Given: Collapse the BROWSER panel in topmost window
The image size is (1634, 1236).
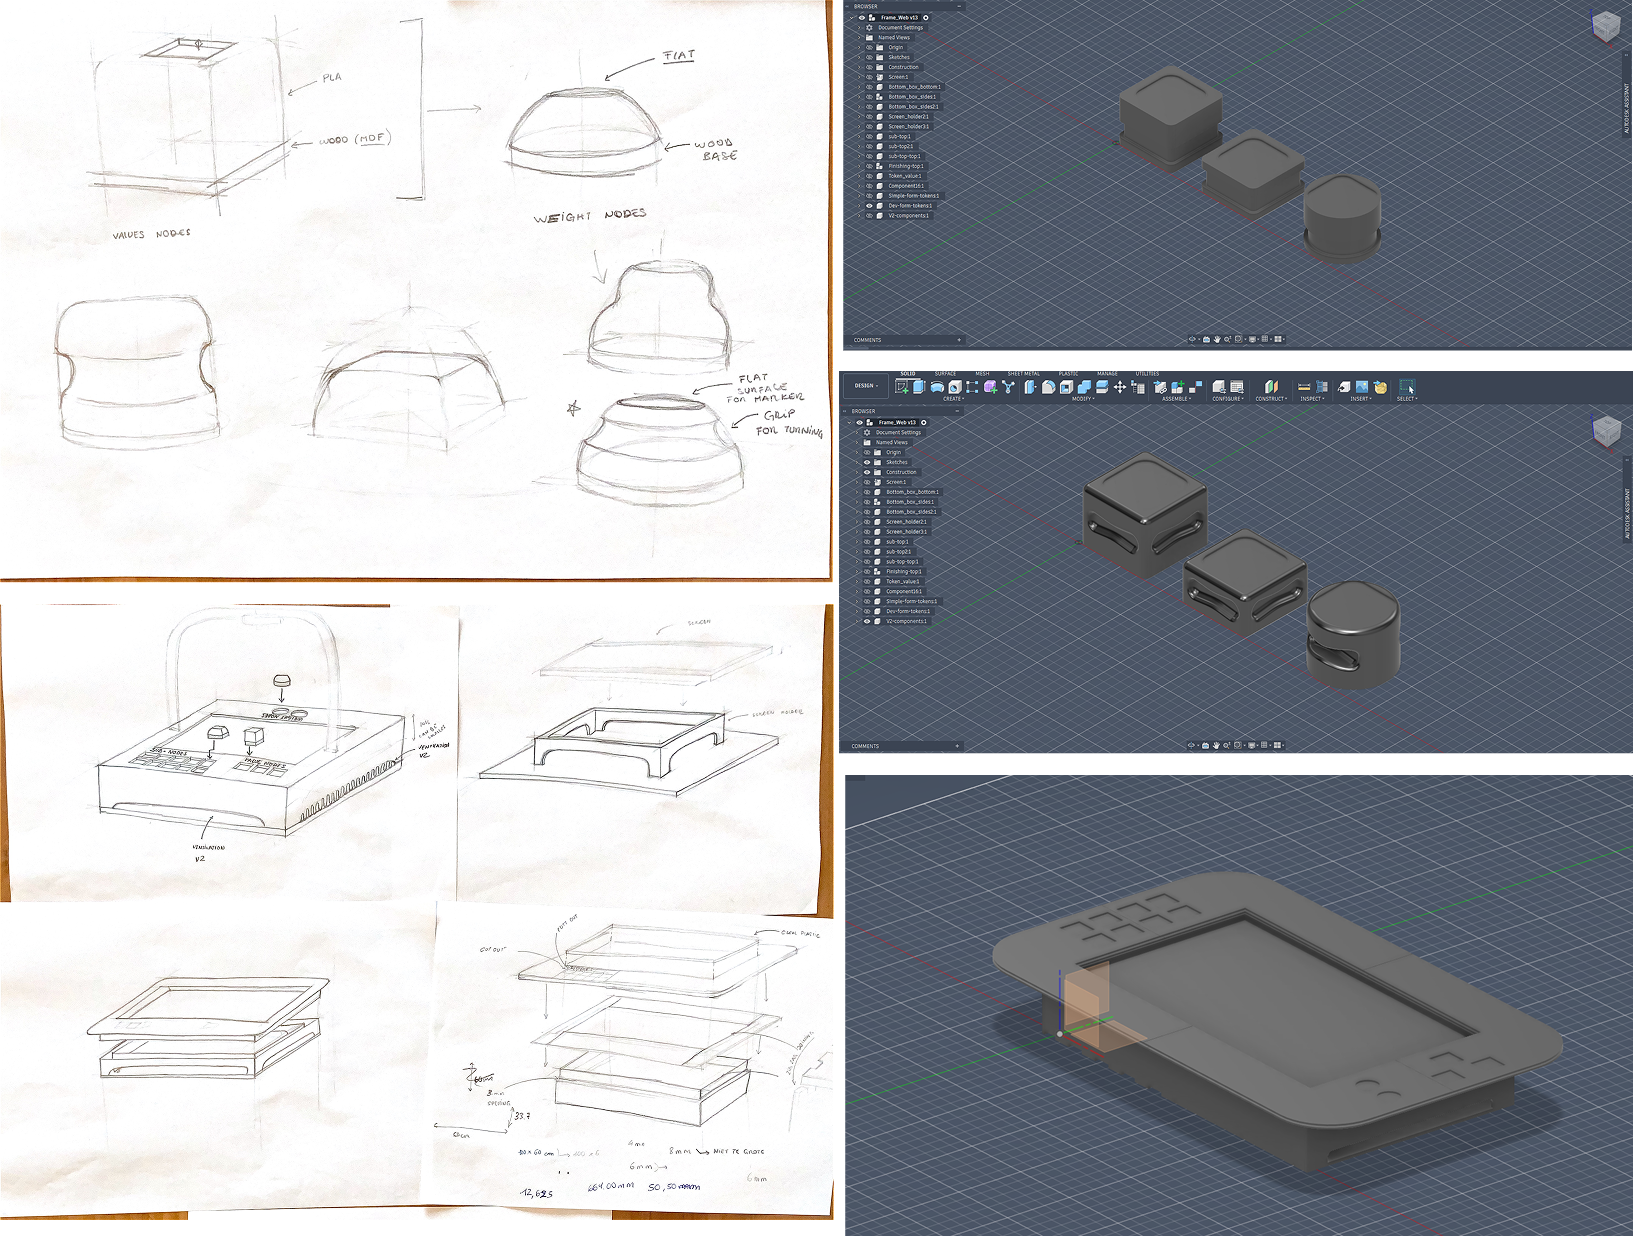Looking at the screenshot, I should 959,6.
